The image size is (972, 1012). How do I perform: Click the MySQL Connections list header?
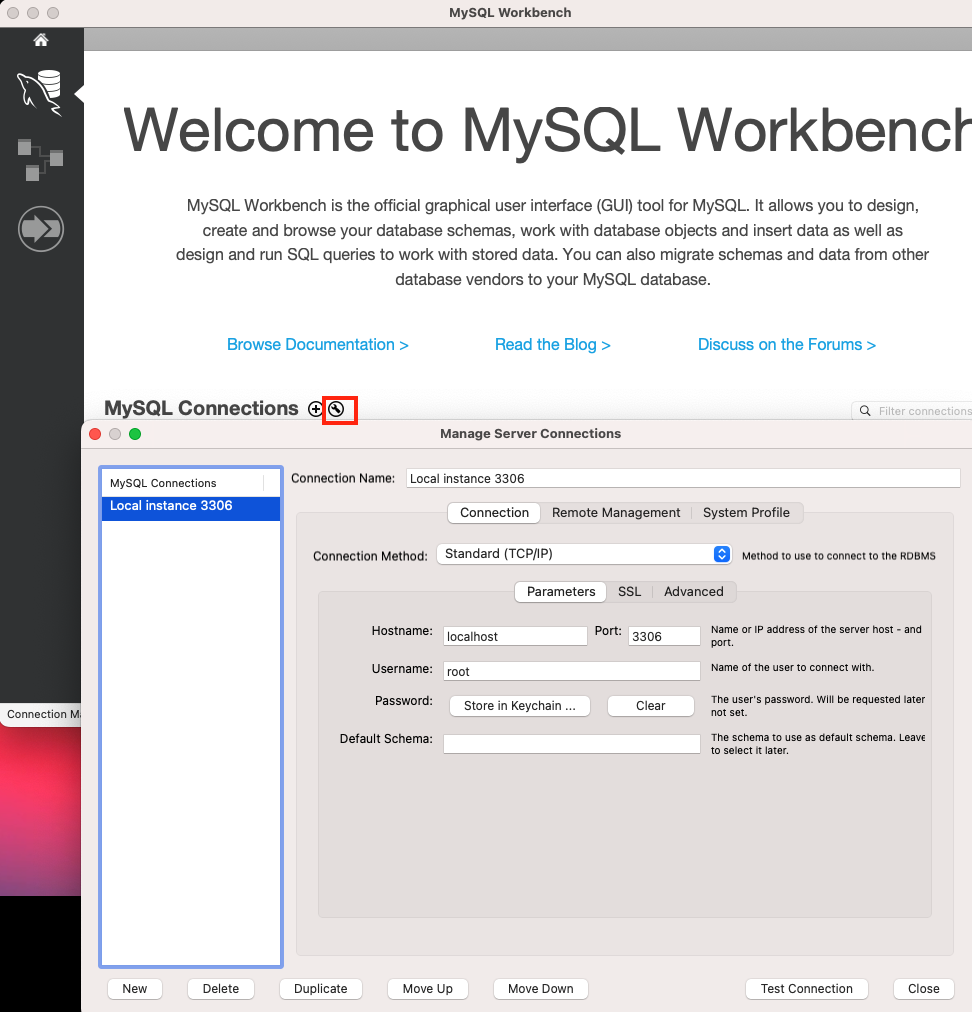(x=191, y=483)
